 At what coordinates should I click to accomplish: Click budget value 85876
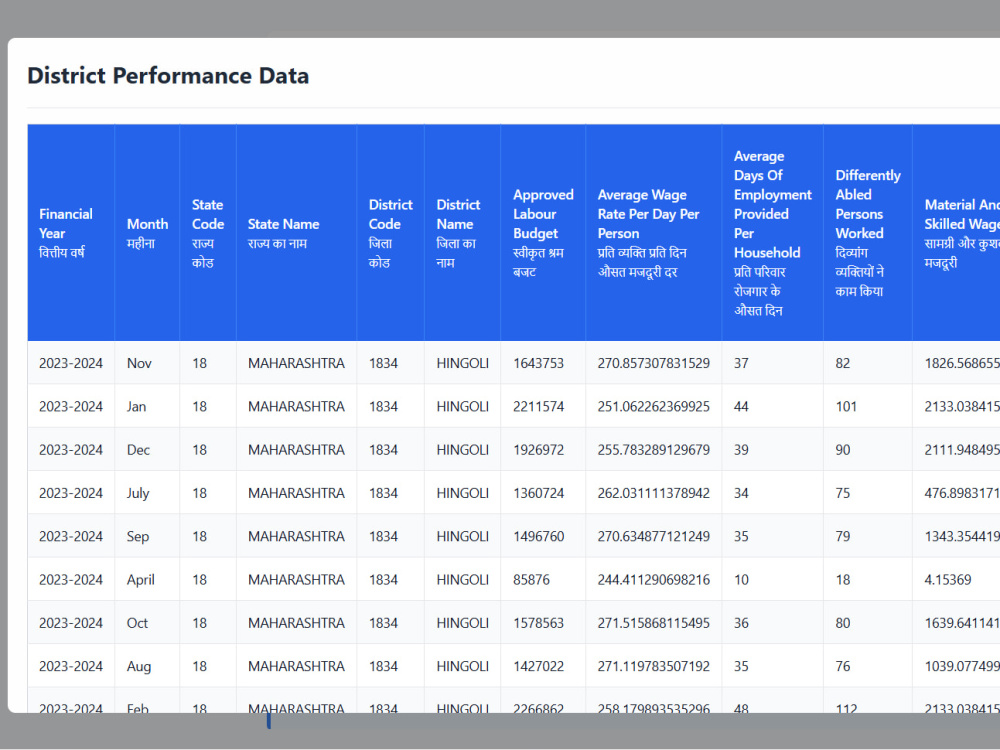coord(531,580)
